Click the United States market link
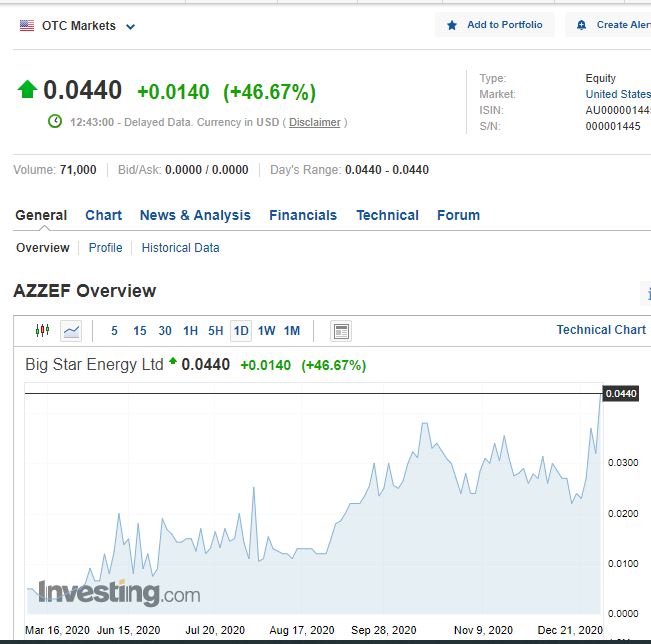 [x=618, y=94]
